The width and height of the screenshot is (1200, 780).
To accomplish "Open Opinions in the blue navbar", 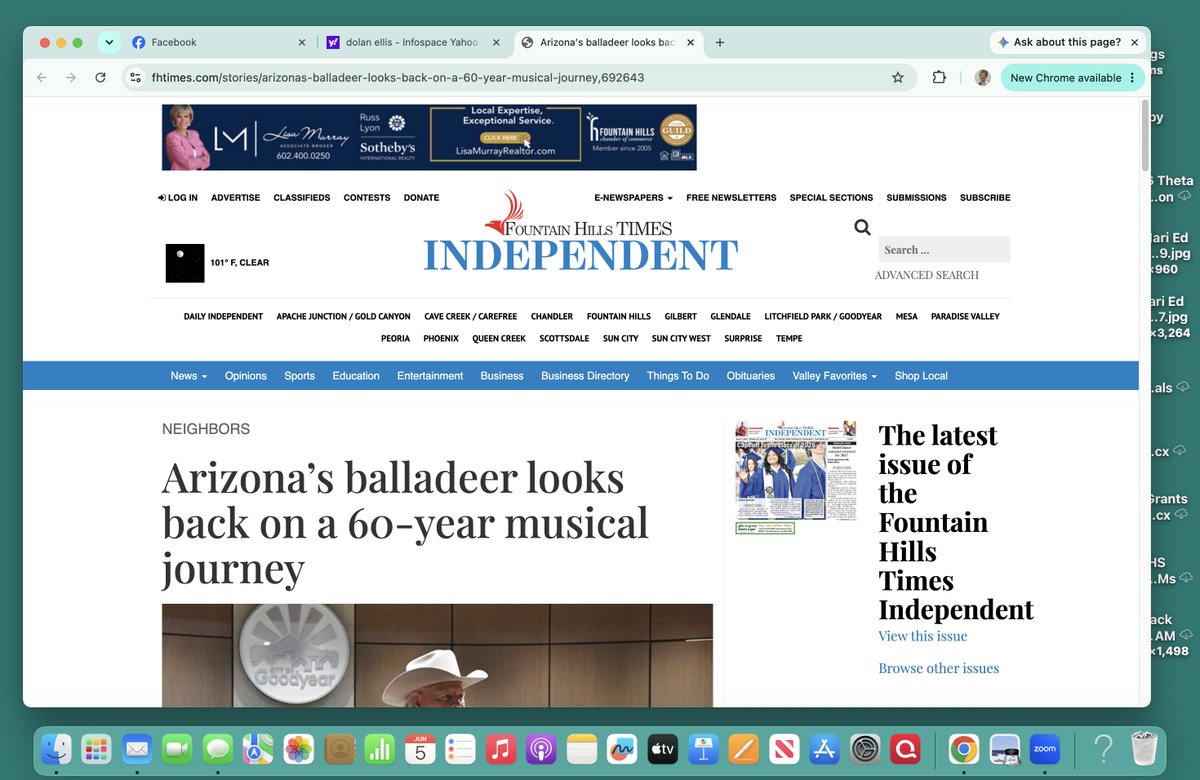I will (x=246, y=376).
